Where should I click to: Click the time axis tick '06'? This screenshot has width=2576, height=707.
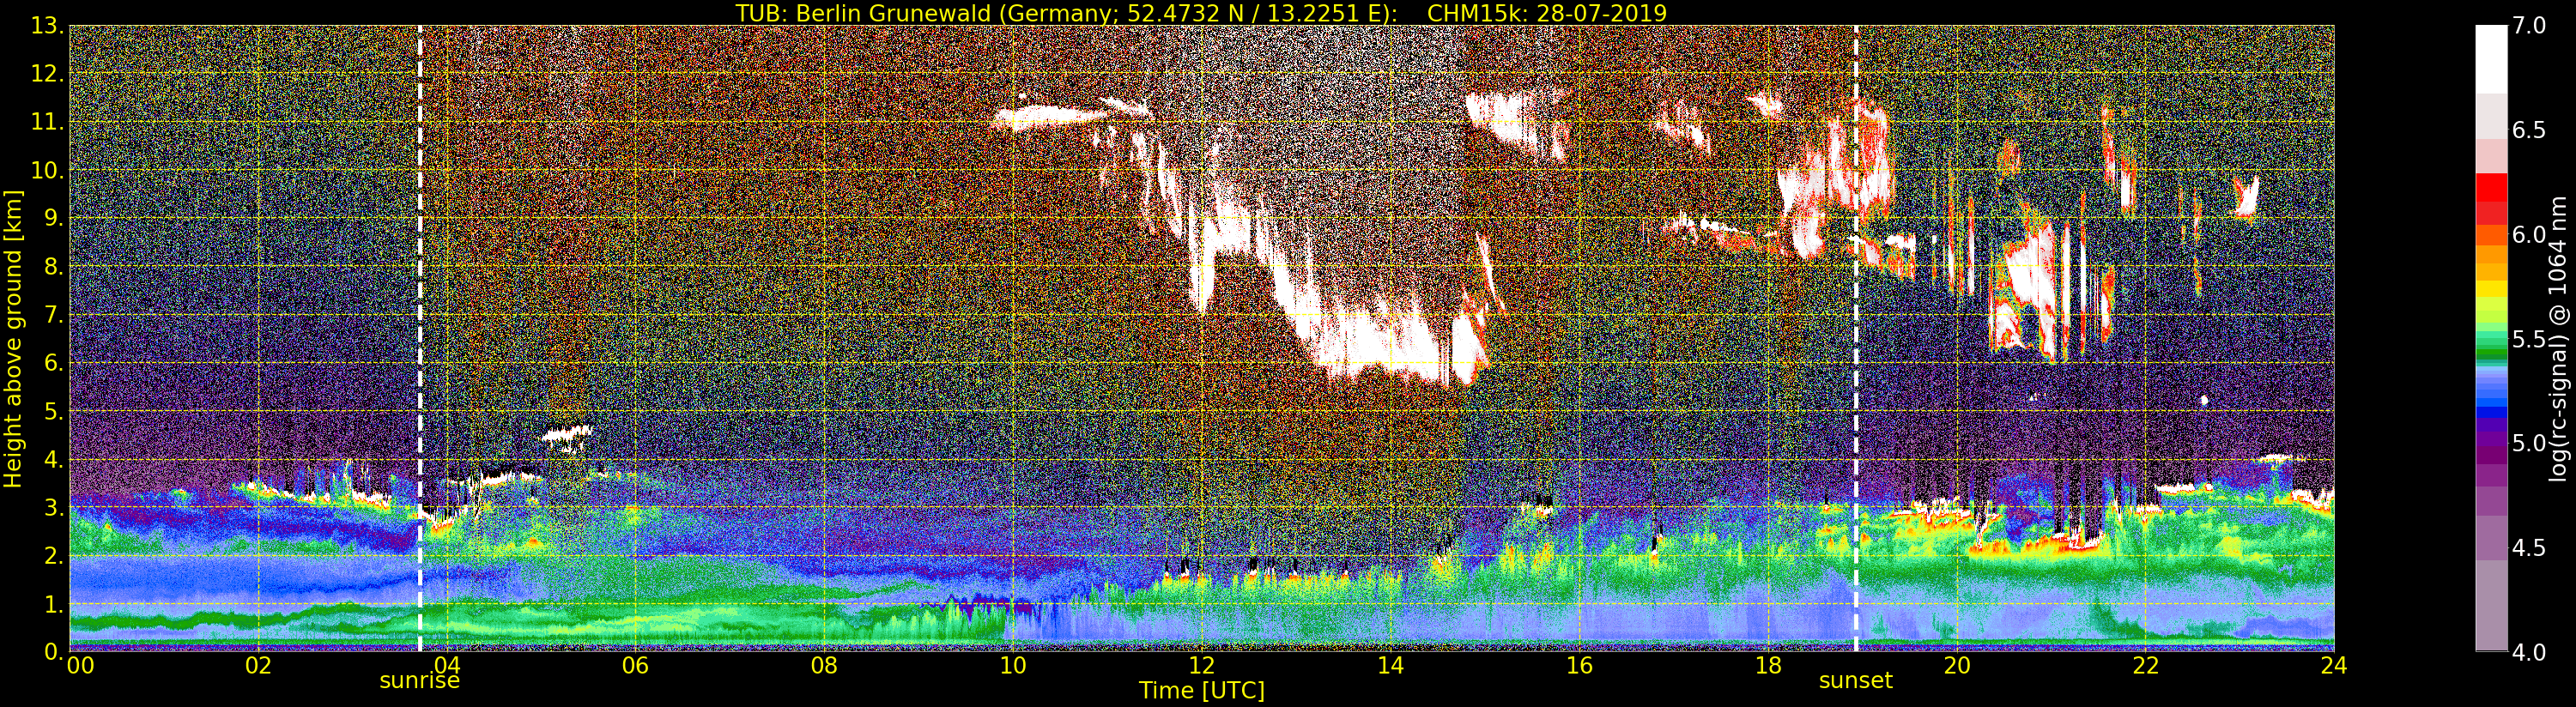(635, 665)
